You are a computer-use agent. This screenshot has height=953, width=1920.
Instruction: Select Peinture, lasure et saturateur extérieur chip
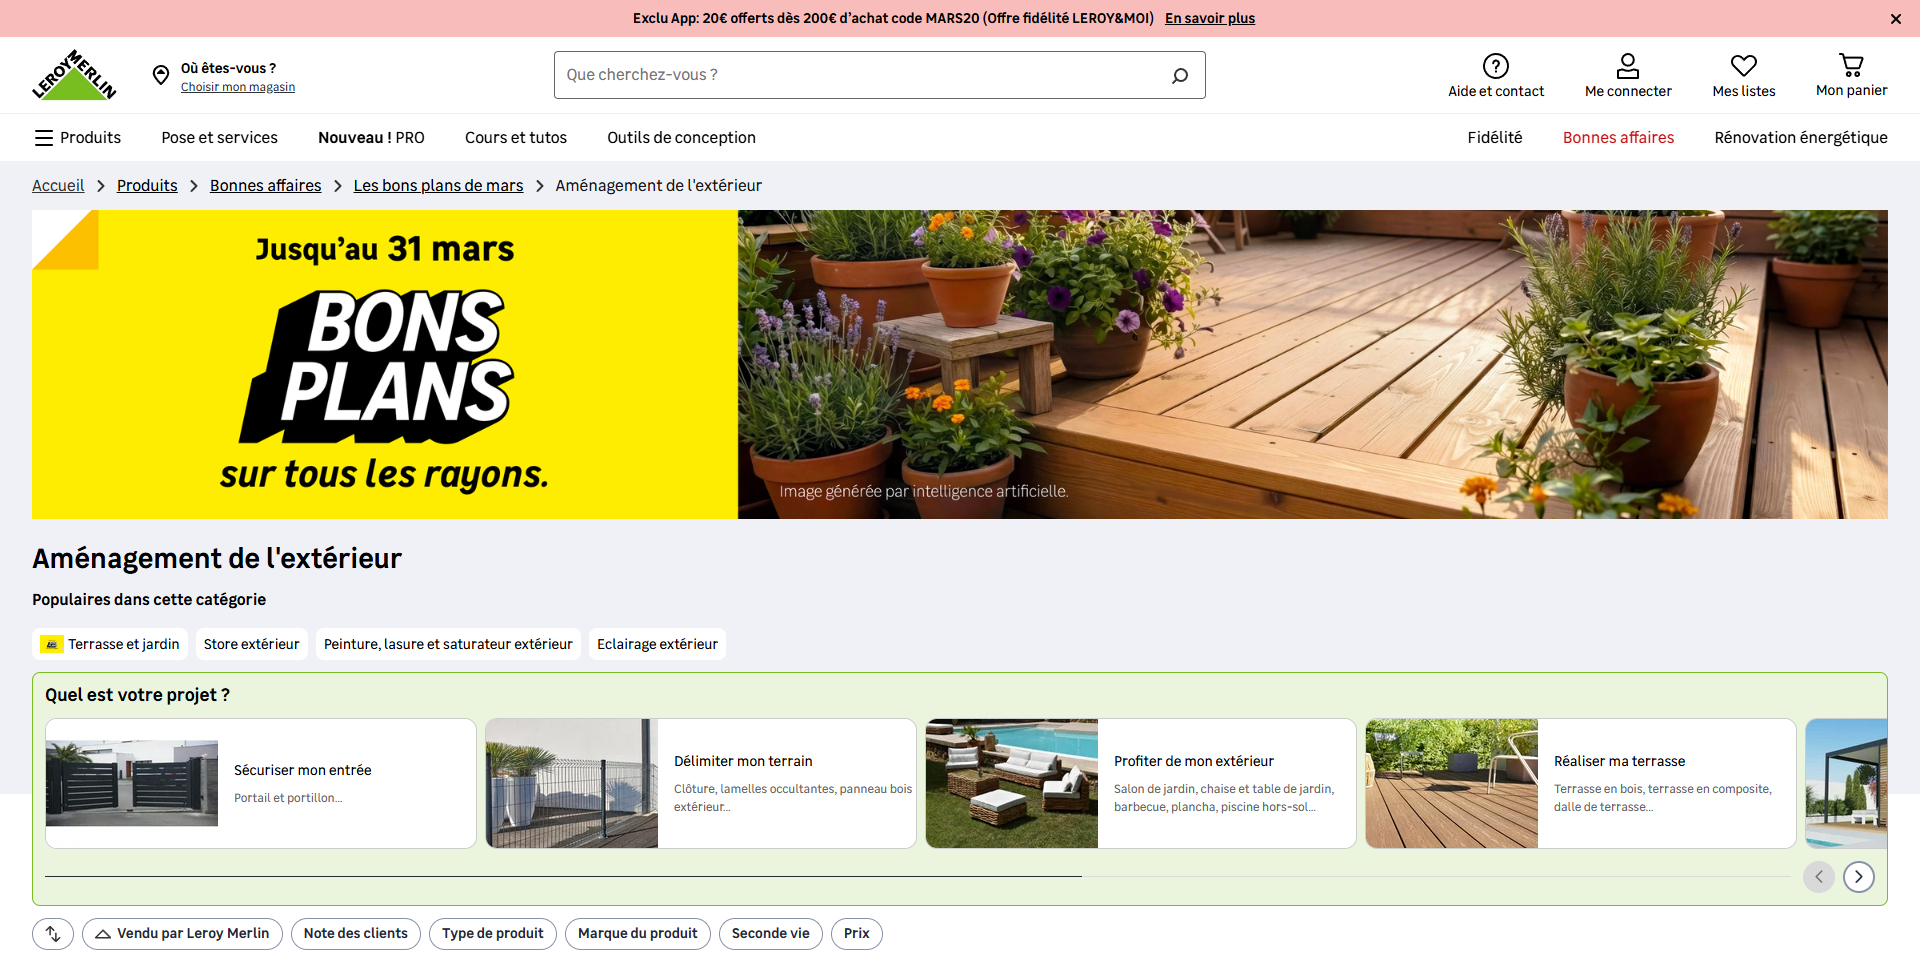(x=448, y=644)
